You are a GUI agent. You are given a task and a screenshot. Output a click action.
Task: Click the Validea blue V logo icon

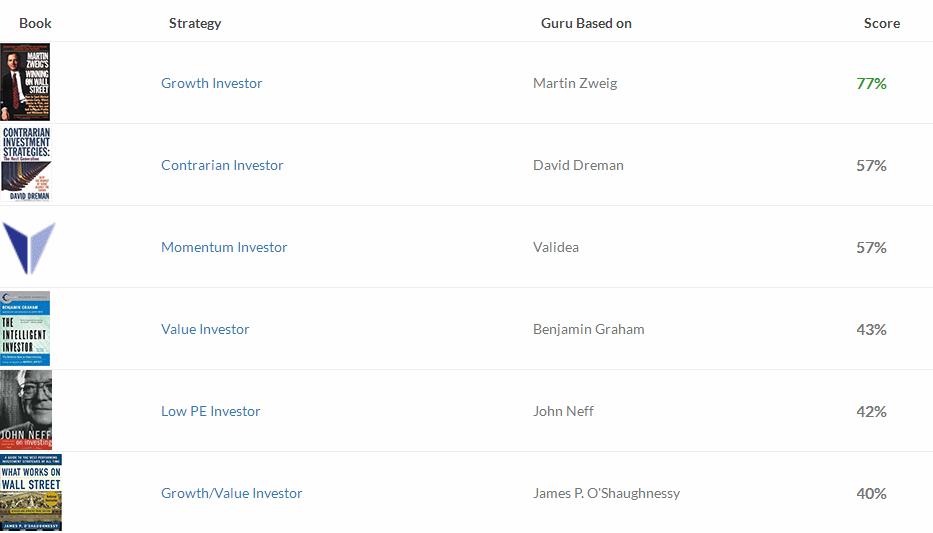(x=29, y=247)
